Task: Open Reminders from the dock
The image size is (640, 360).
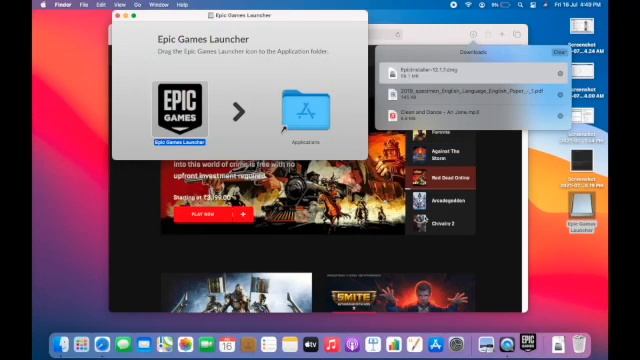Action: point(269,344)
